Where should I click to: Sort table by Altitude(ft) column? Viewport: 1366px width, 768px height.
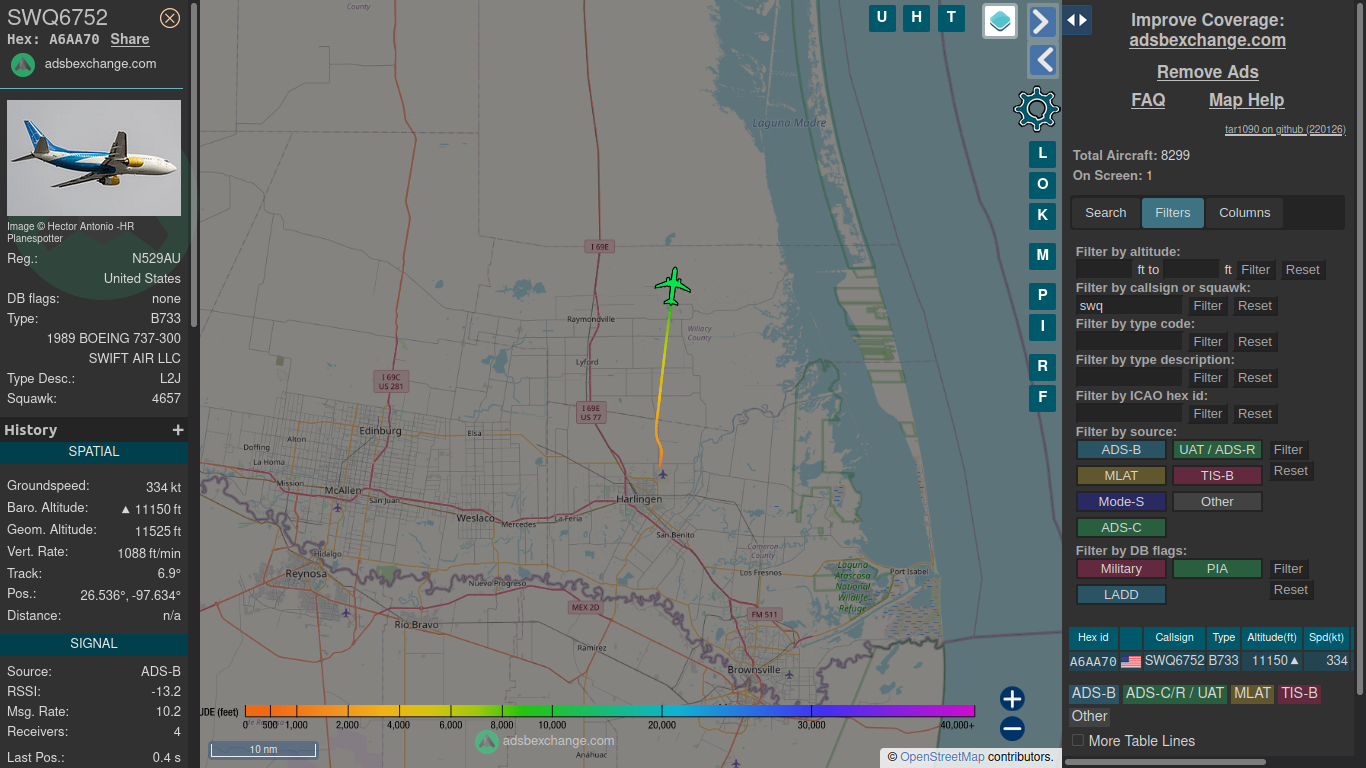coord(1271,638)
